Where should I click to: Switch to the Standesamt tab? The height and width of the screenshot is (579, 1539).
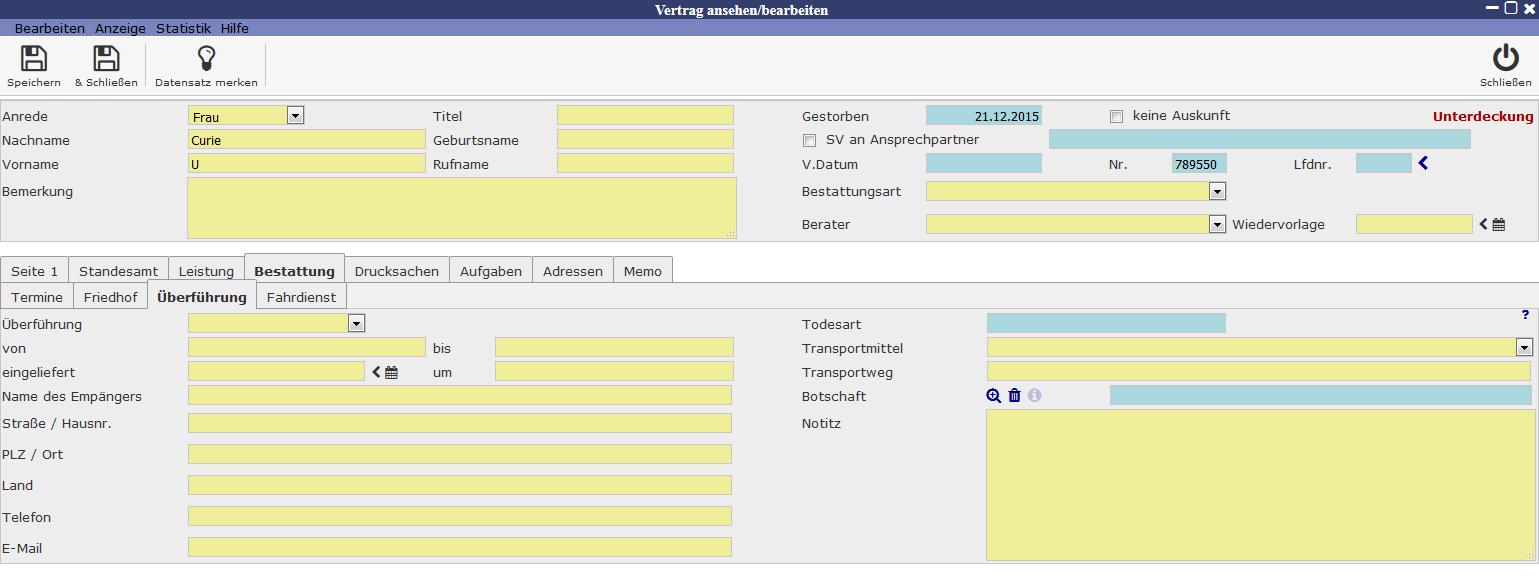pos(118,271)
